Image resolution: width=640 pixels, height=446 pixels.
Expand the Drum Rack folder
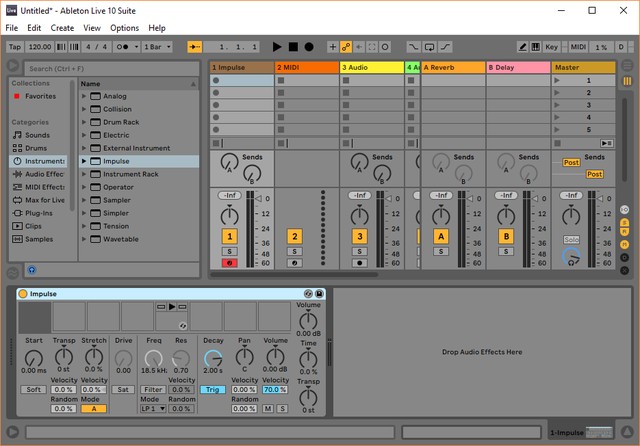(x=84, y=121)
